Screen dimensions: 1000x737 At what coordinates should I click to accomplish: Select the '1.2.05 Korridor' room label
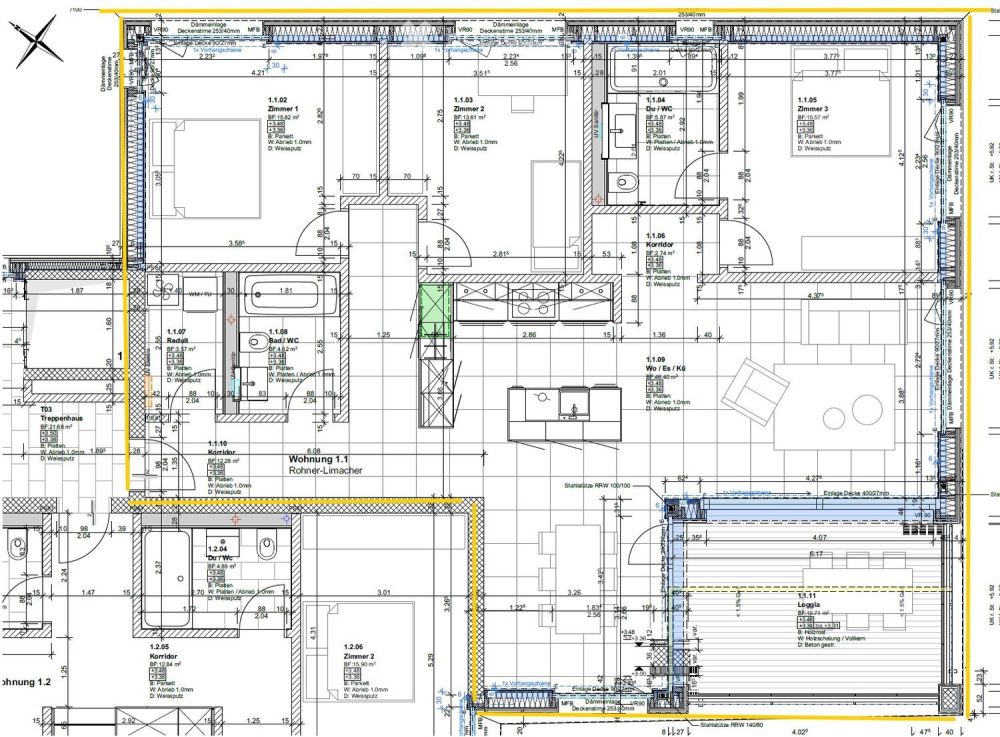click(163, 652)
